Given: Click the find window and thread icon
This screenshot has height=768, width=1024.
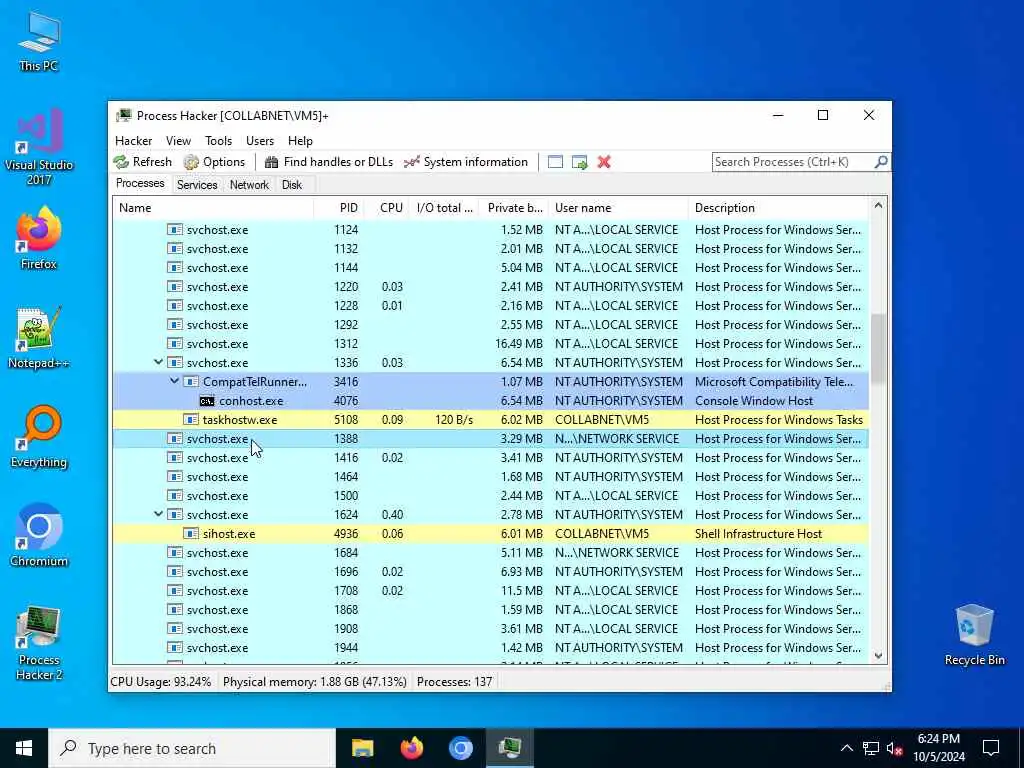Looking at the screenshot, I should pos(579,162).
